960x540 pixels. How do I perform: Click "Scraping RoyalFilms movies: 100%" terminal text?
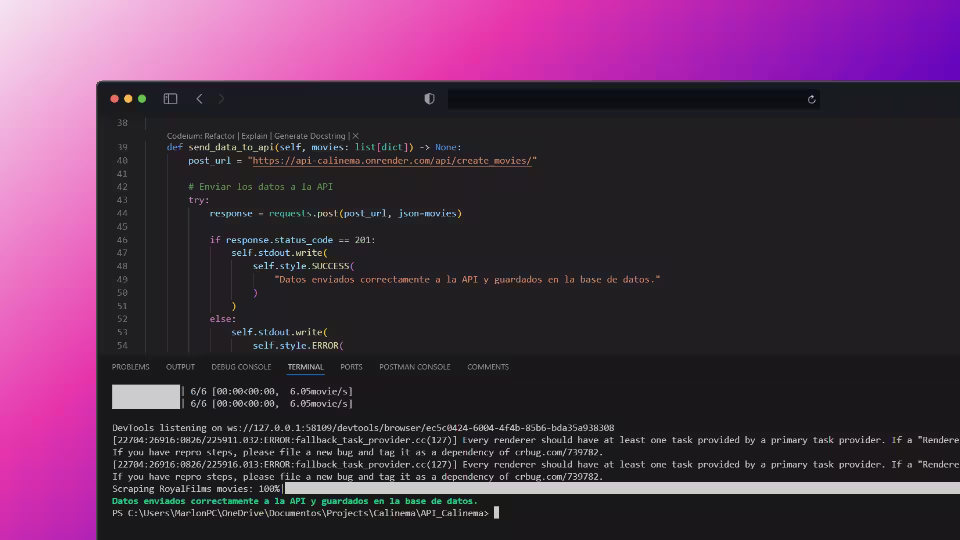click(196, 489)
